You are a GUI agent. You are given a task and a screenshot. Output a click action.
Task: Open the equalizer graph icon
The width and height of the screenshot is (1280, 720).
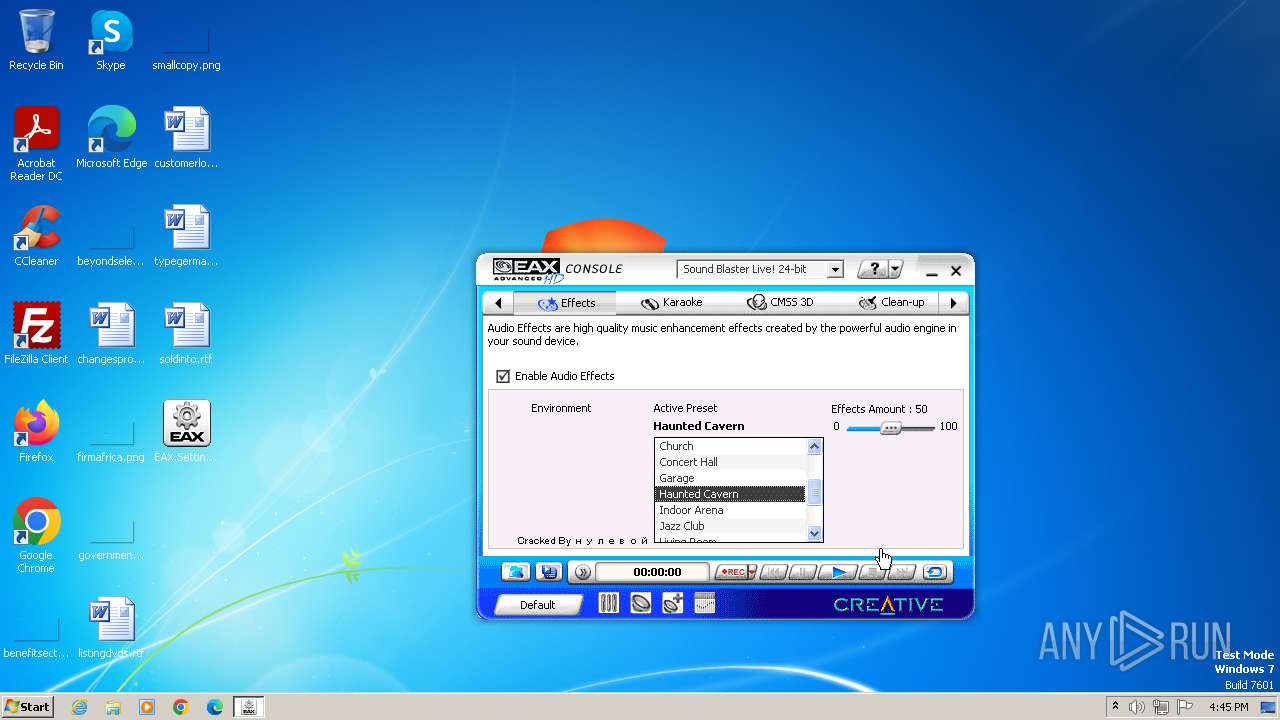[705, 603]
